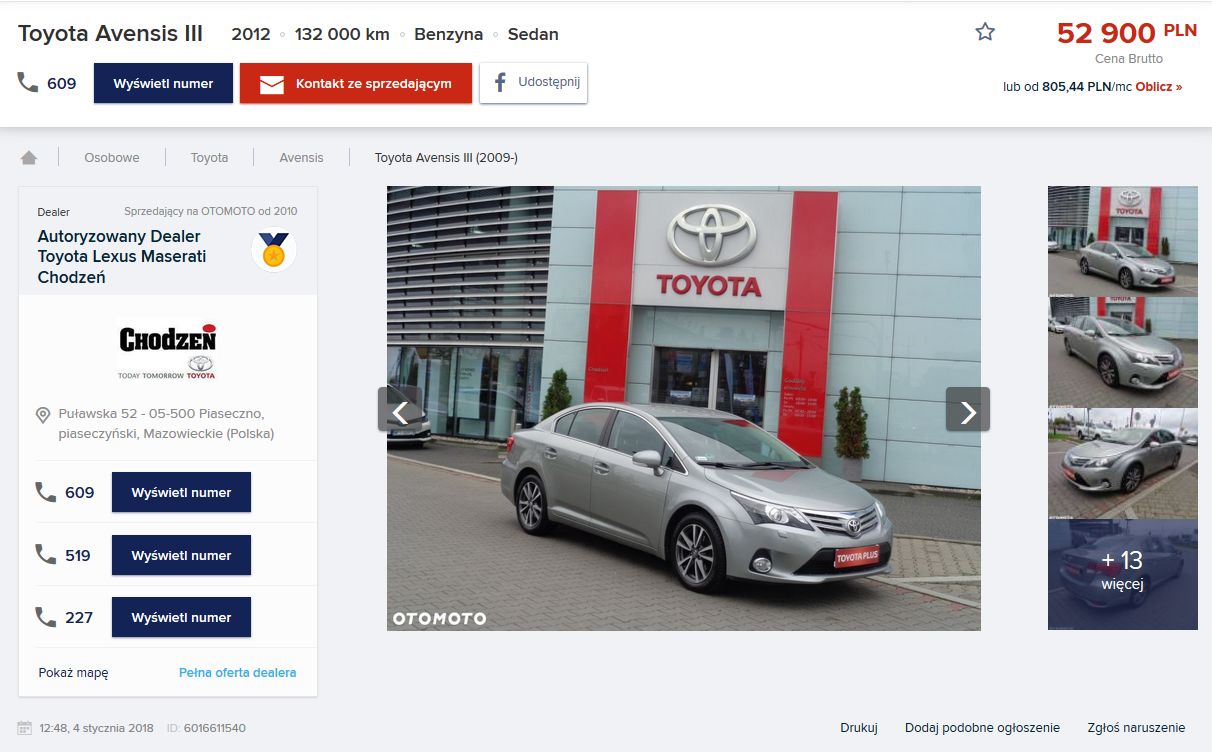The width and height of the screenshot is (1212, 752).
Task: Go to Avensis breadcrumb
Action: [301, 158]
